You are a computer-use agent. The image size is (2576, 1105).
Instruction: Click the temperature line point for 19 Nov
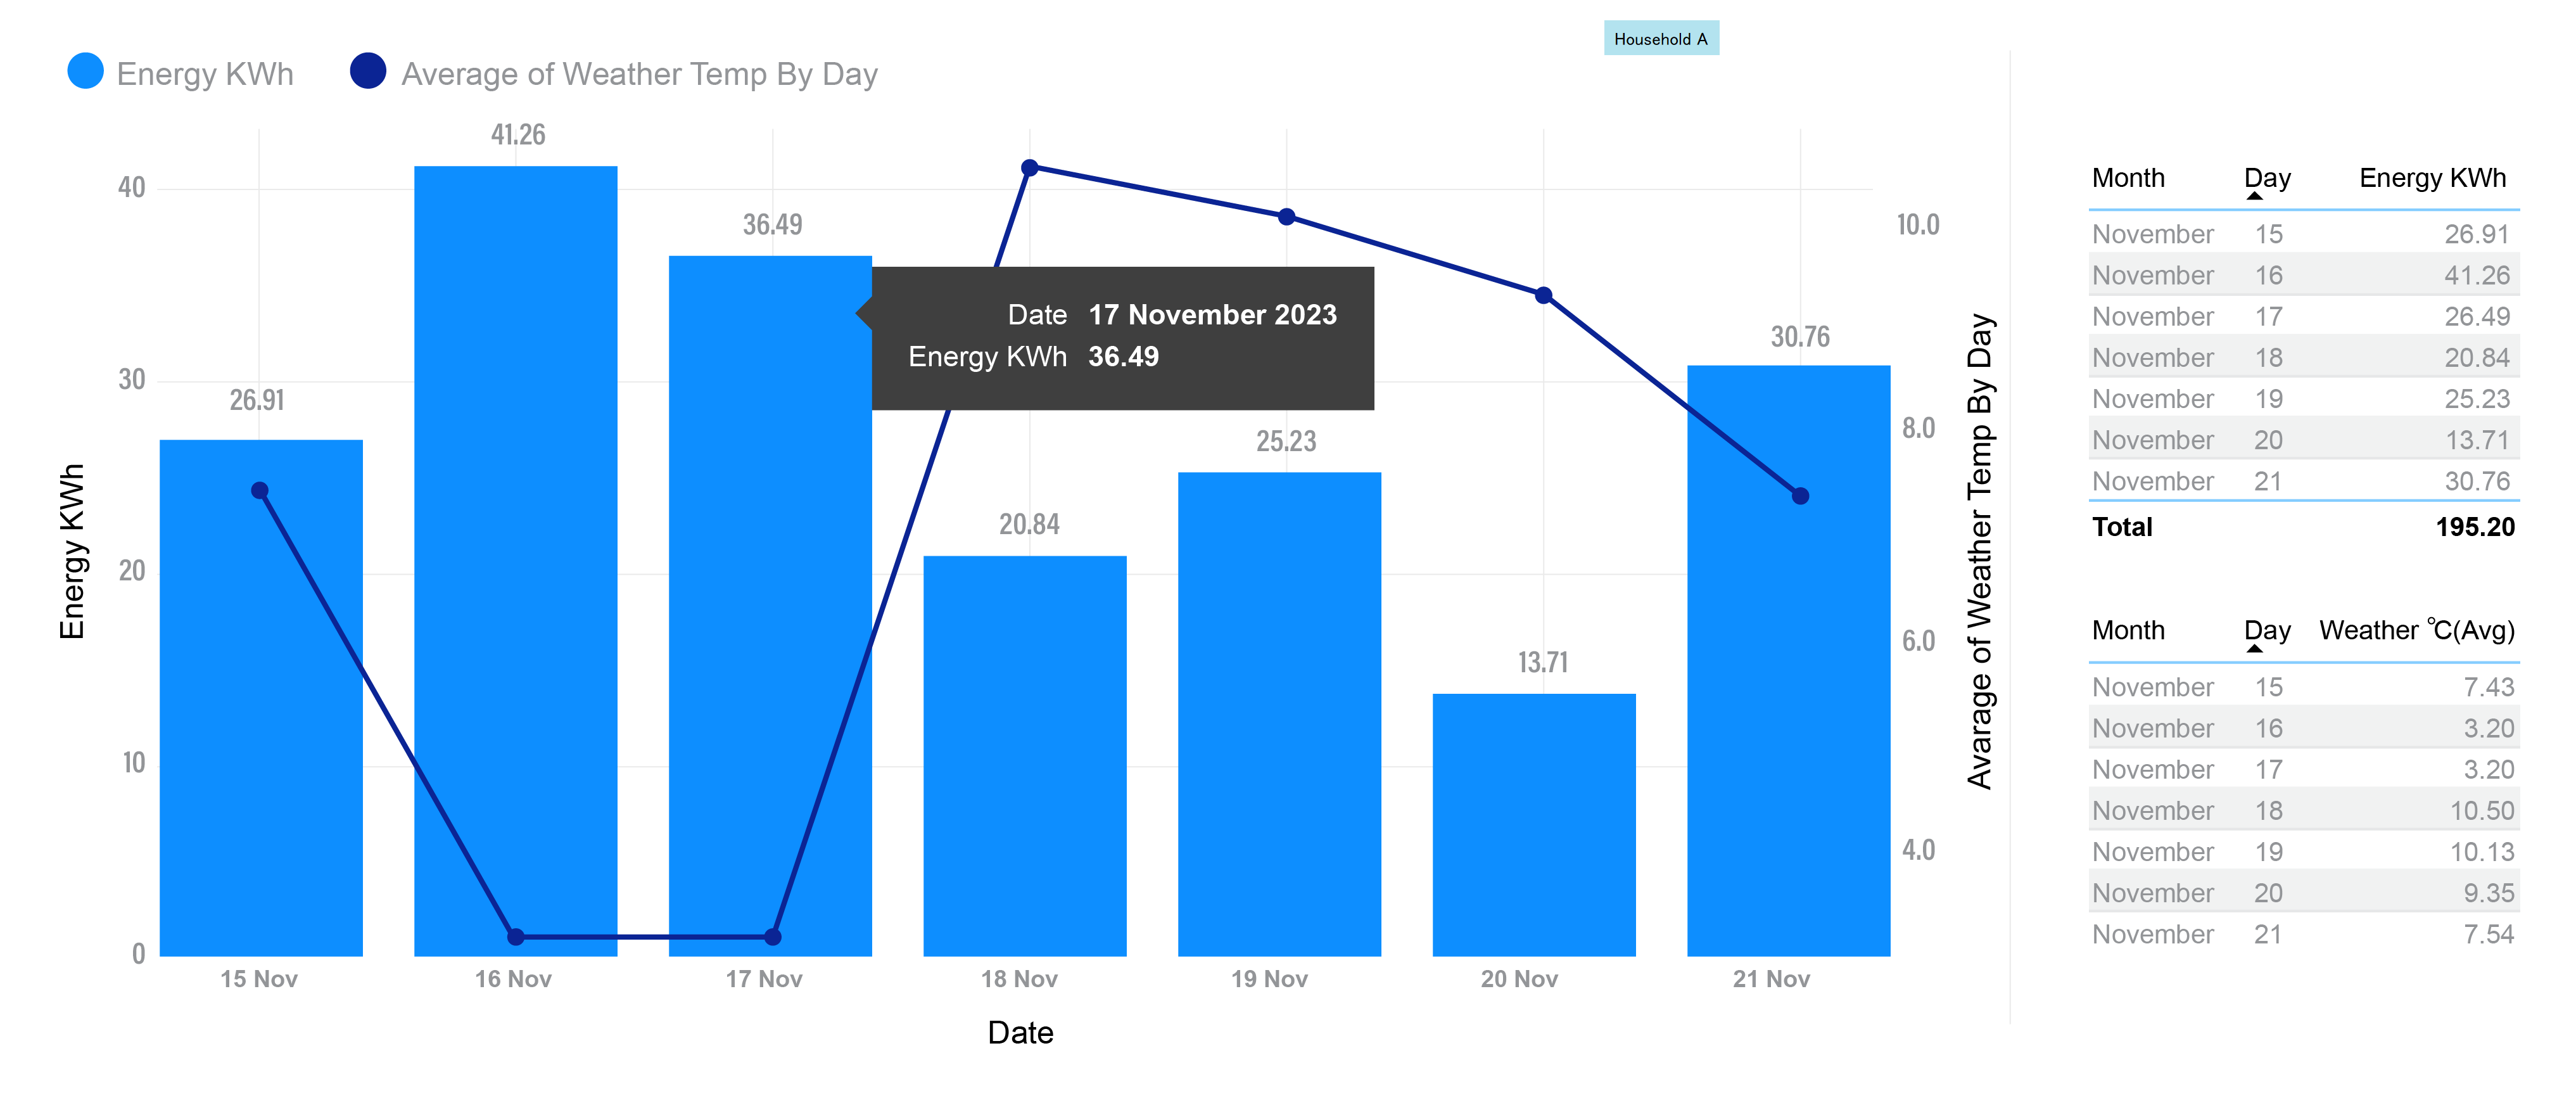coord(1287,217)
